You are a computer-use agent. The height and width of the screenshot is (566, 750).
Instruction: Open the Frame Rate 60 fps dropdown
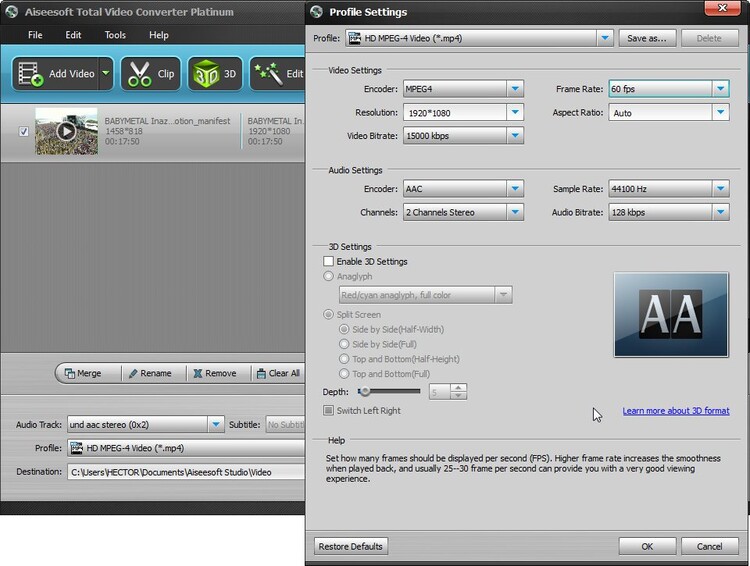720,89
